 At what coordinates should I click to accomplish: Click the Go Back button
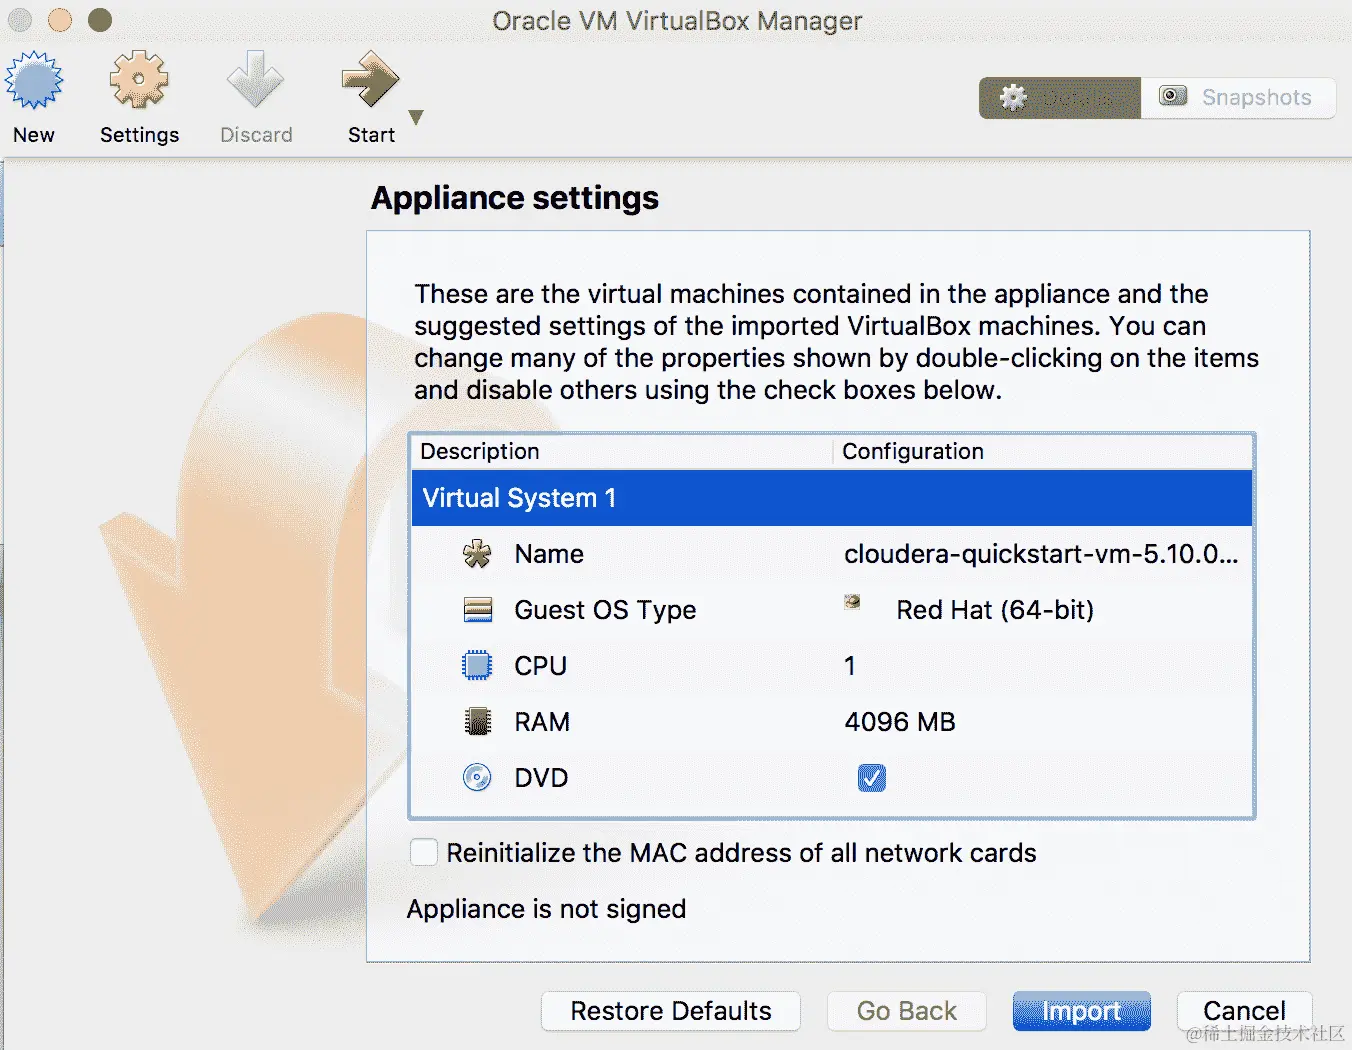(907, 1011)
